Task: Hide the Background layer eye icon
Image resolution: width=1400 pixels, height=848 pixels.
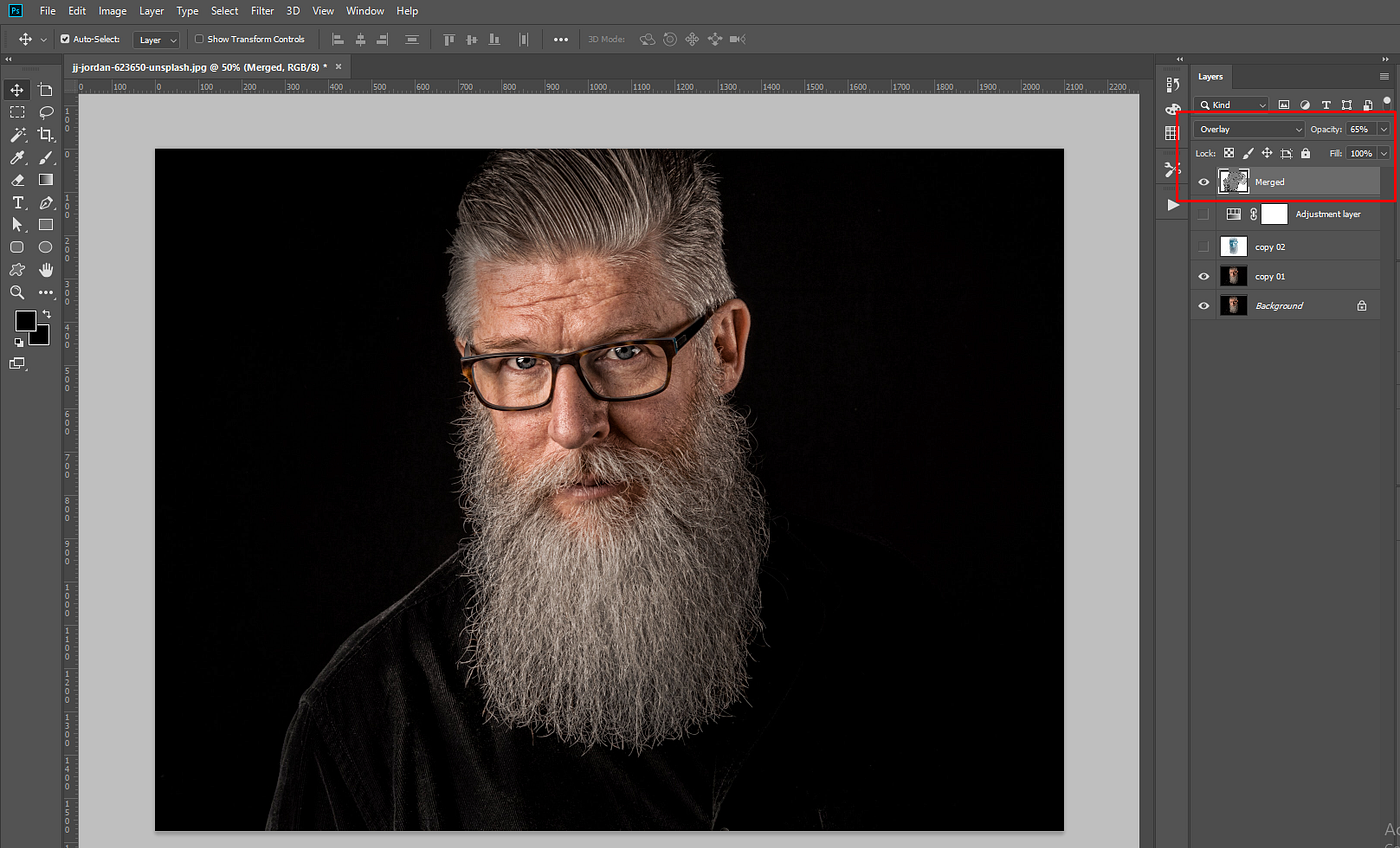Action: (1204, 305)
